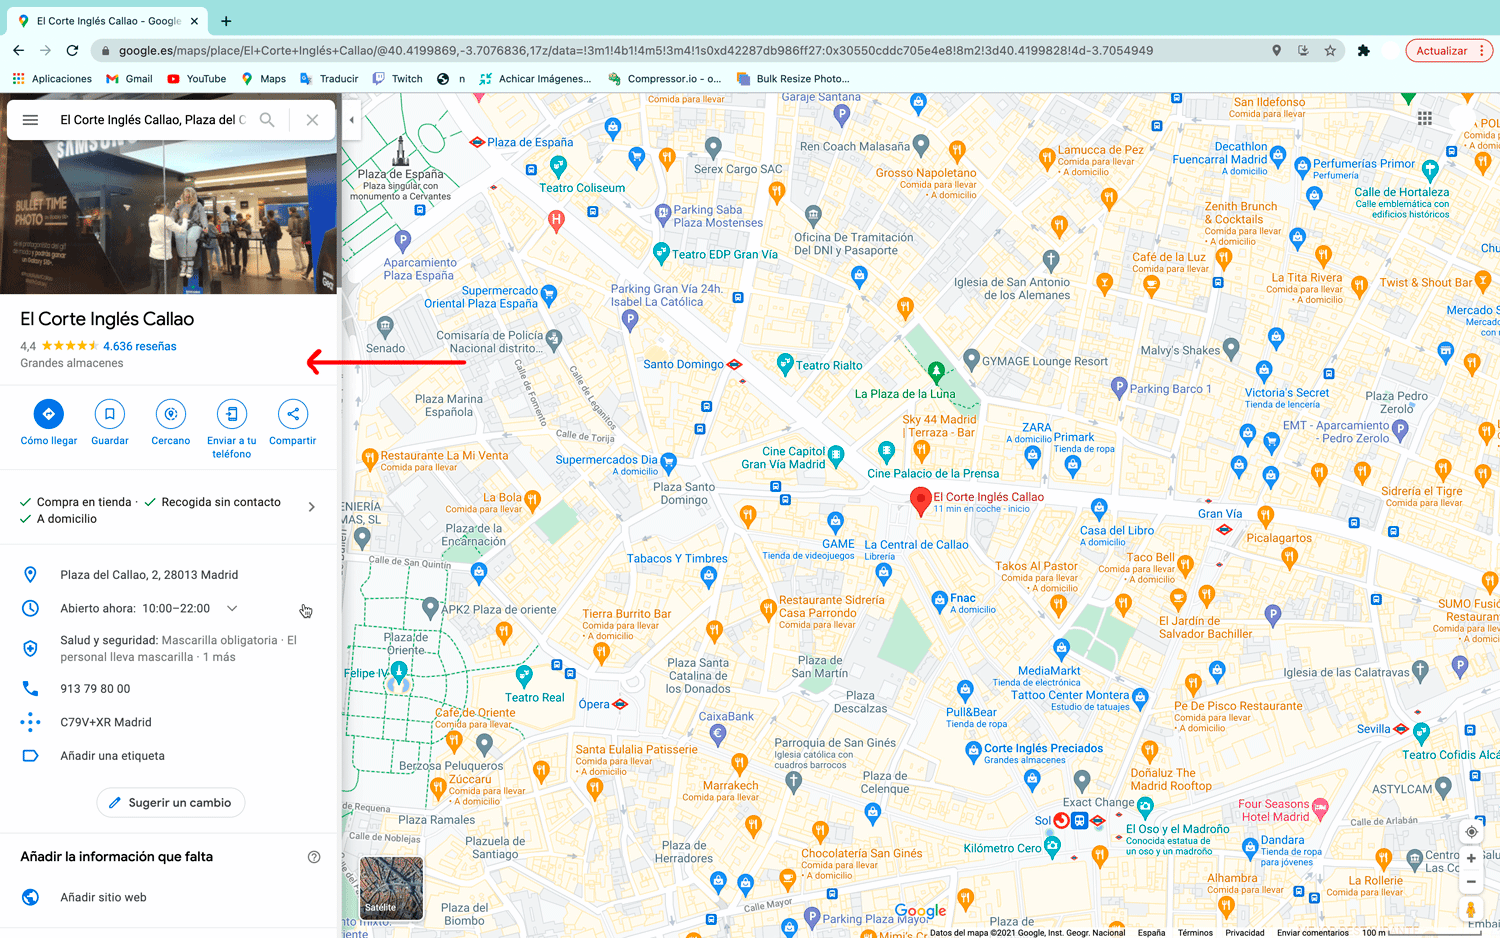Image resolution: width=1500 pixels, height=938 pixels.
Task: Expand the service options chevron
Action: pos(311,507)
